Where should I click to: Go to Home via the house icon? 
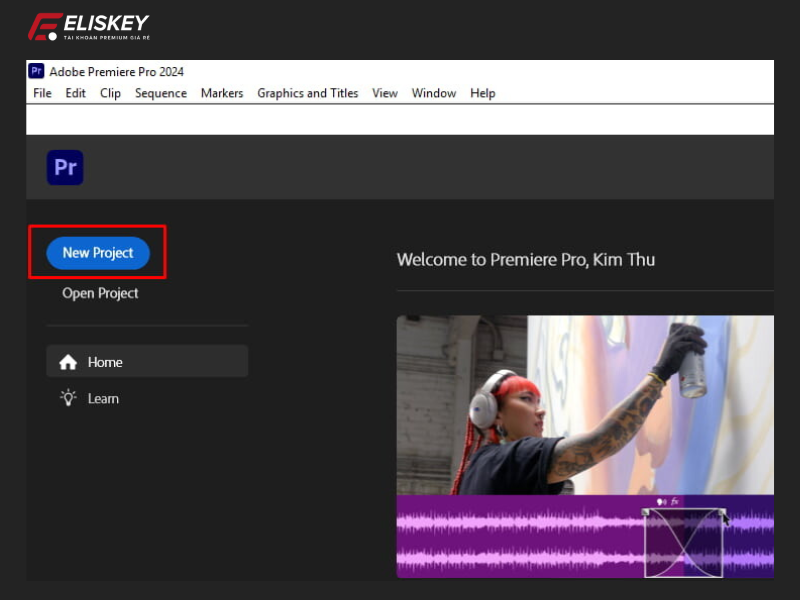(68, 362)
